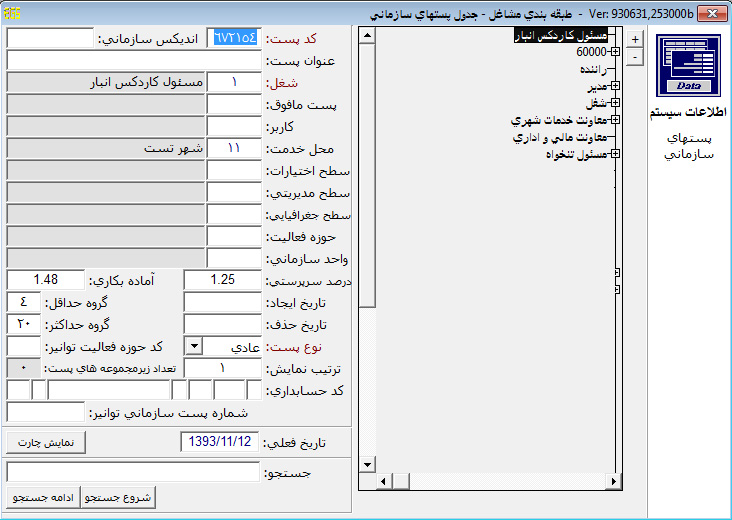Click the جستجو search input field
The width and height of the screenshot is (732, 520).
[133, 472]
